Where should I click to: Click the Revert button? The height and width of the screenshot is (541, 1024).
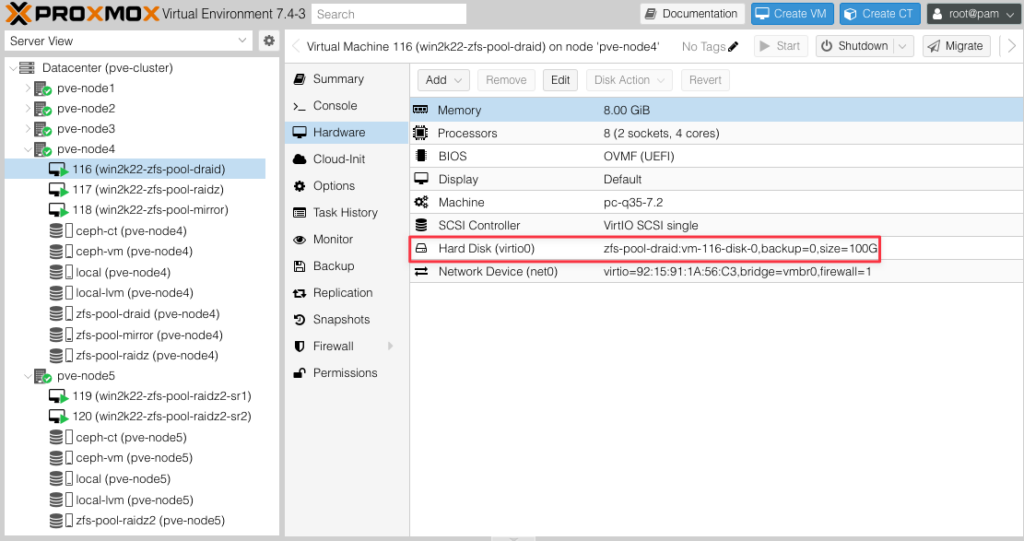(x=705, y=80)
